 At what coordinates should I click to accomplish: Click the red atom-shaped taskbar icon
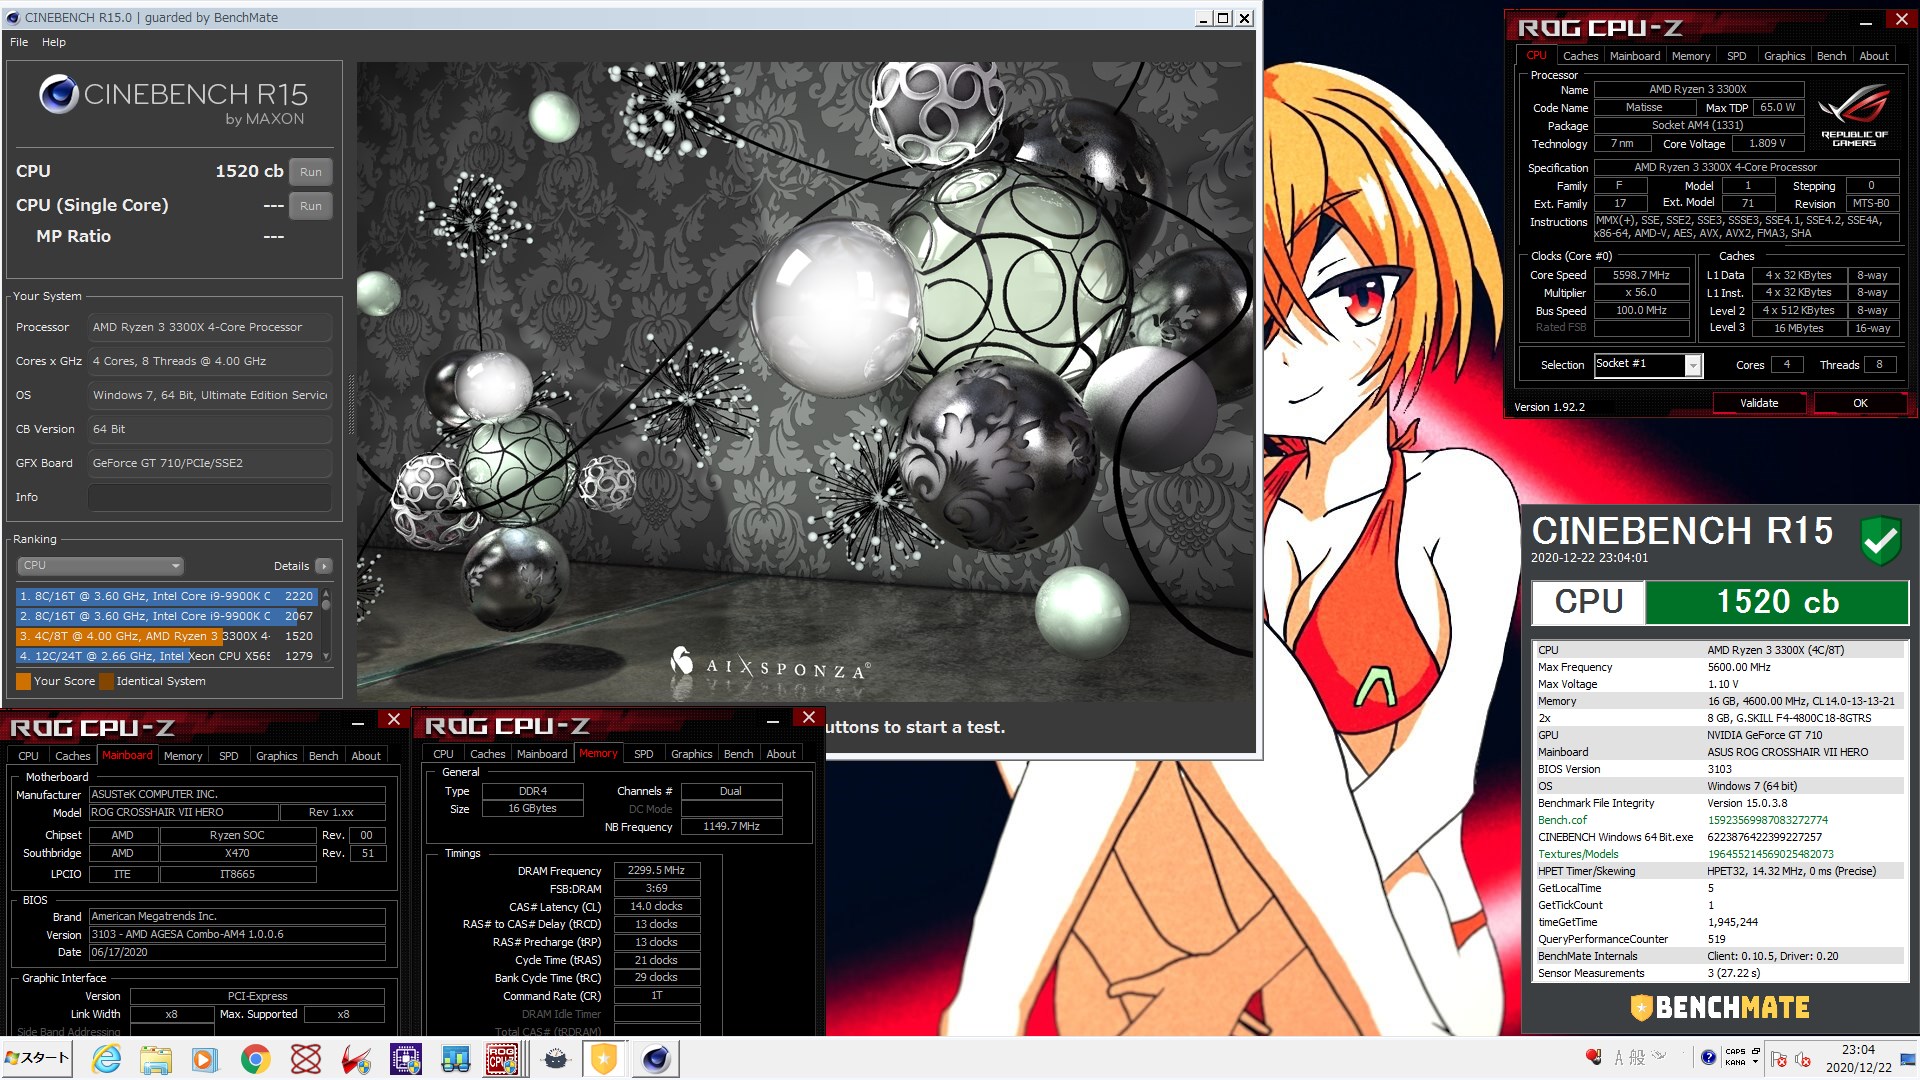305,1059
